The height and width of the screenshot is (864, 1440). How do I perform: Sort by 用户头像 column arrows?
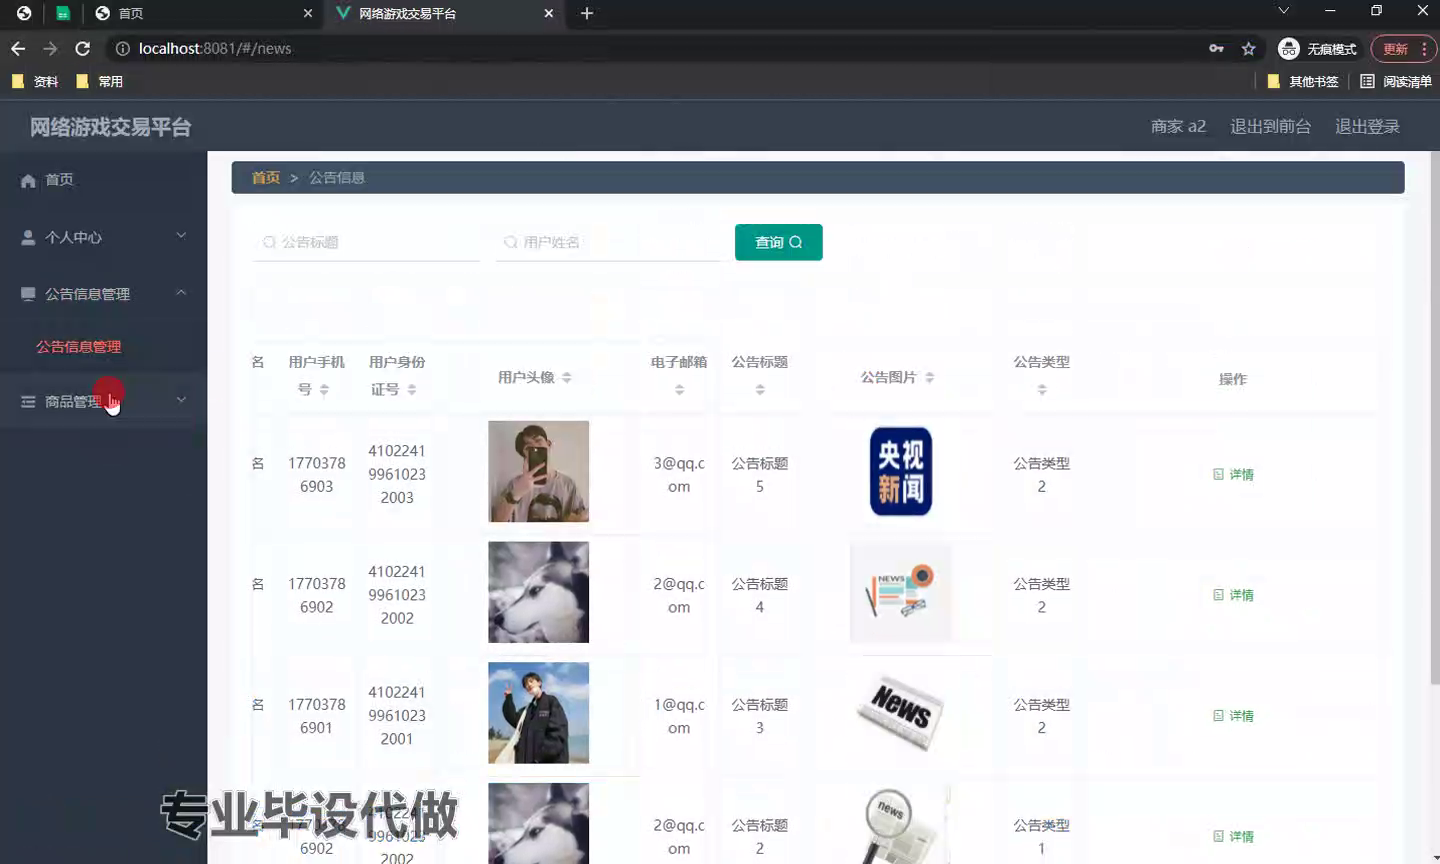566,378
